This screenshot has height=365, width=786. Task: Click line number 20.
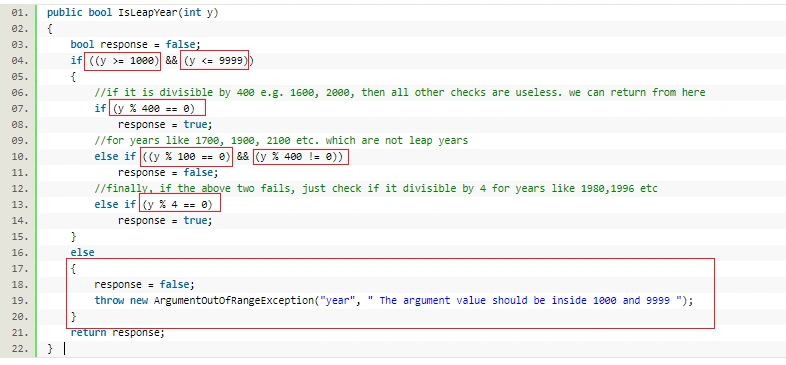tap(20, 317)
